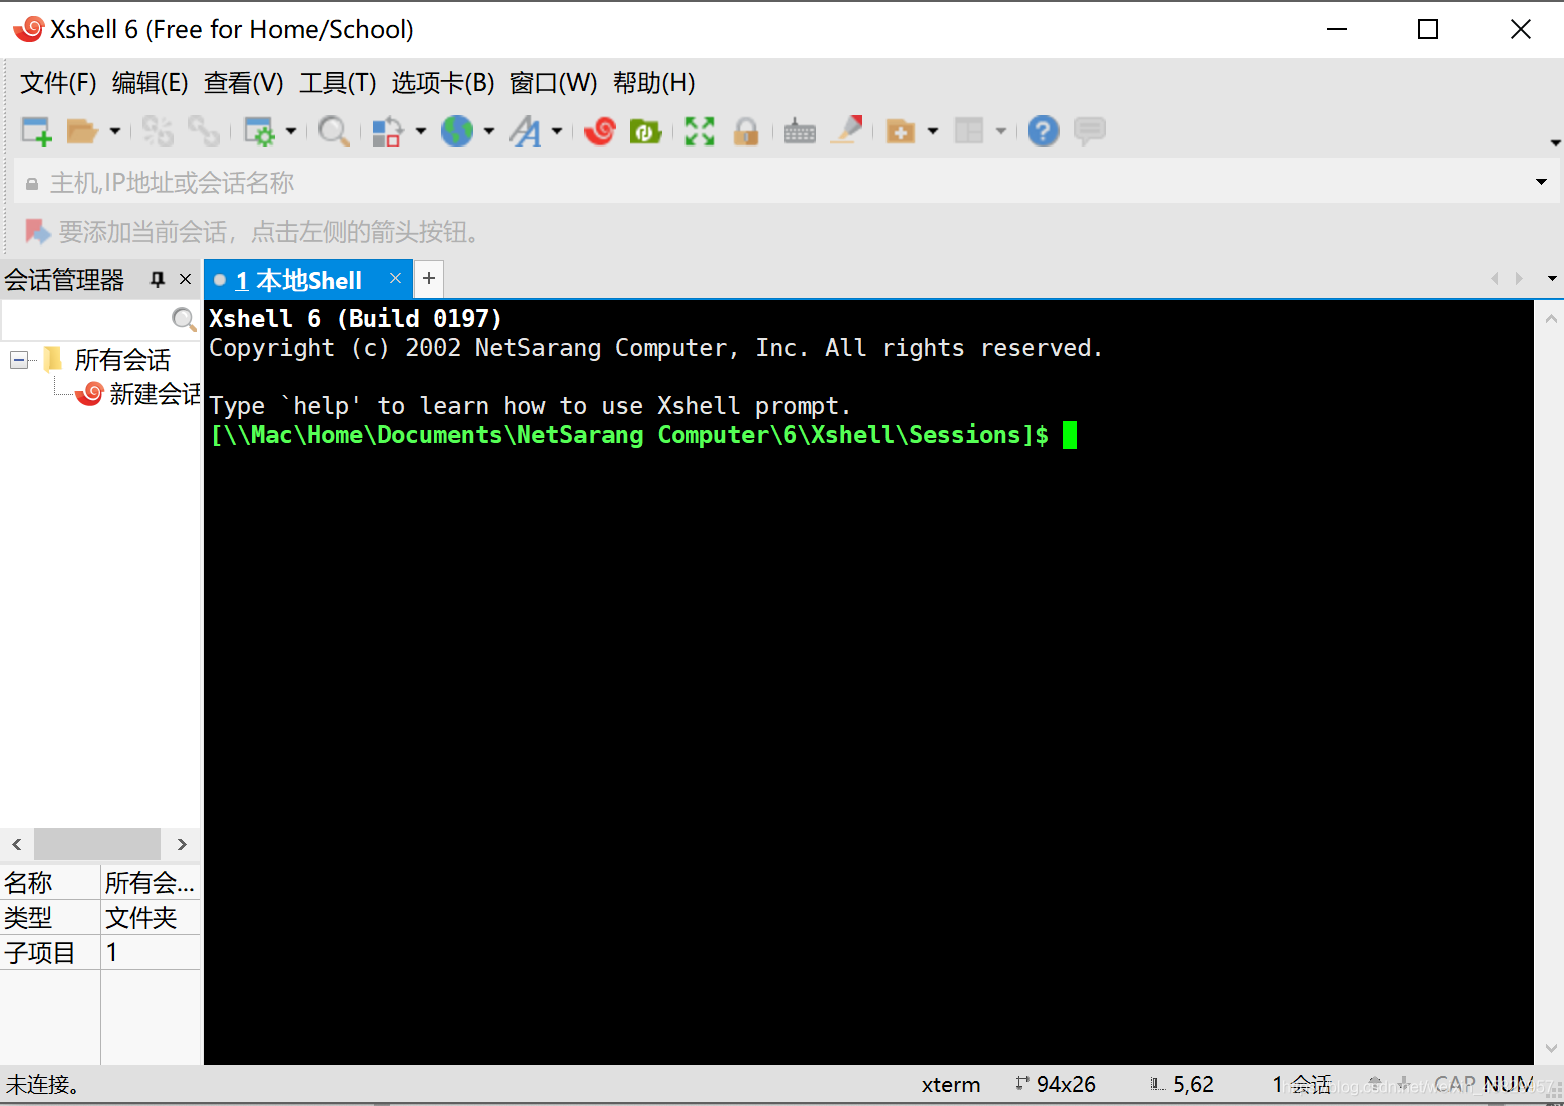The image size is (1564, 1106).
Task: Open the 窗口(W) menu
Action: [554, 83]
